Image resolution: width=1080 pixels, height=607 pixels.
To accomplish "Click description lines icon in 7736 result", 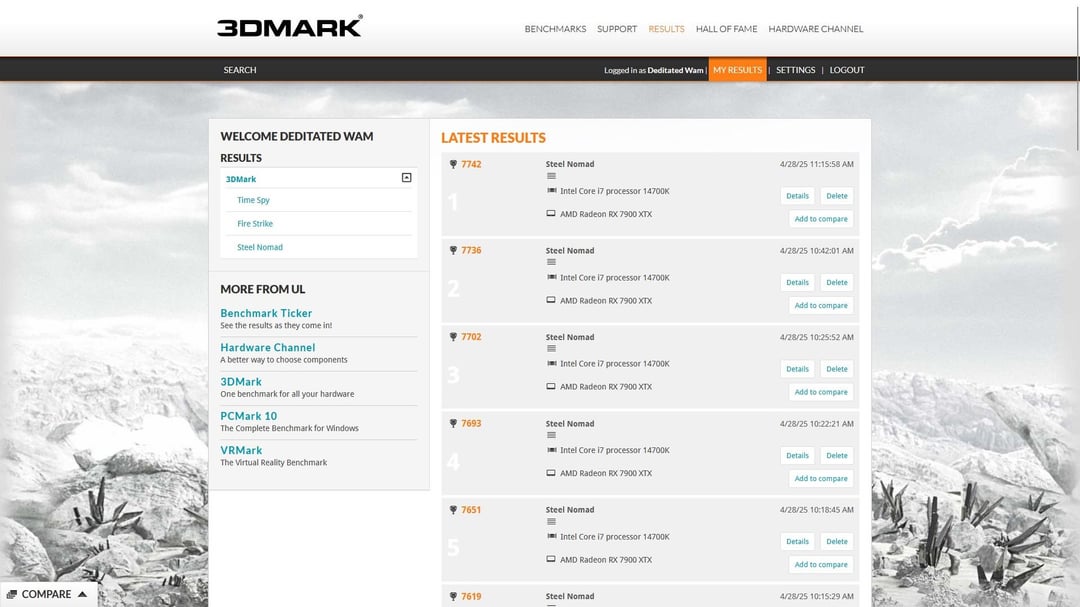I will pyautogui.click(x=551, y=262).
